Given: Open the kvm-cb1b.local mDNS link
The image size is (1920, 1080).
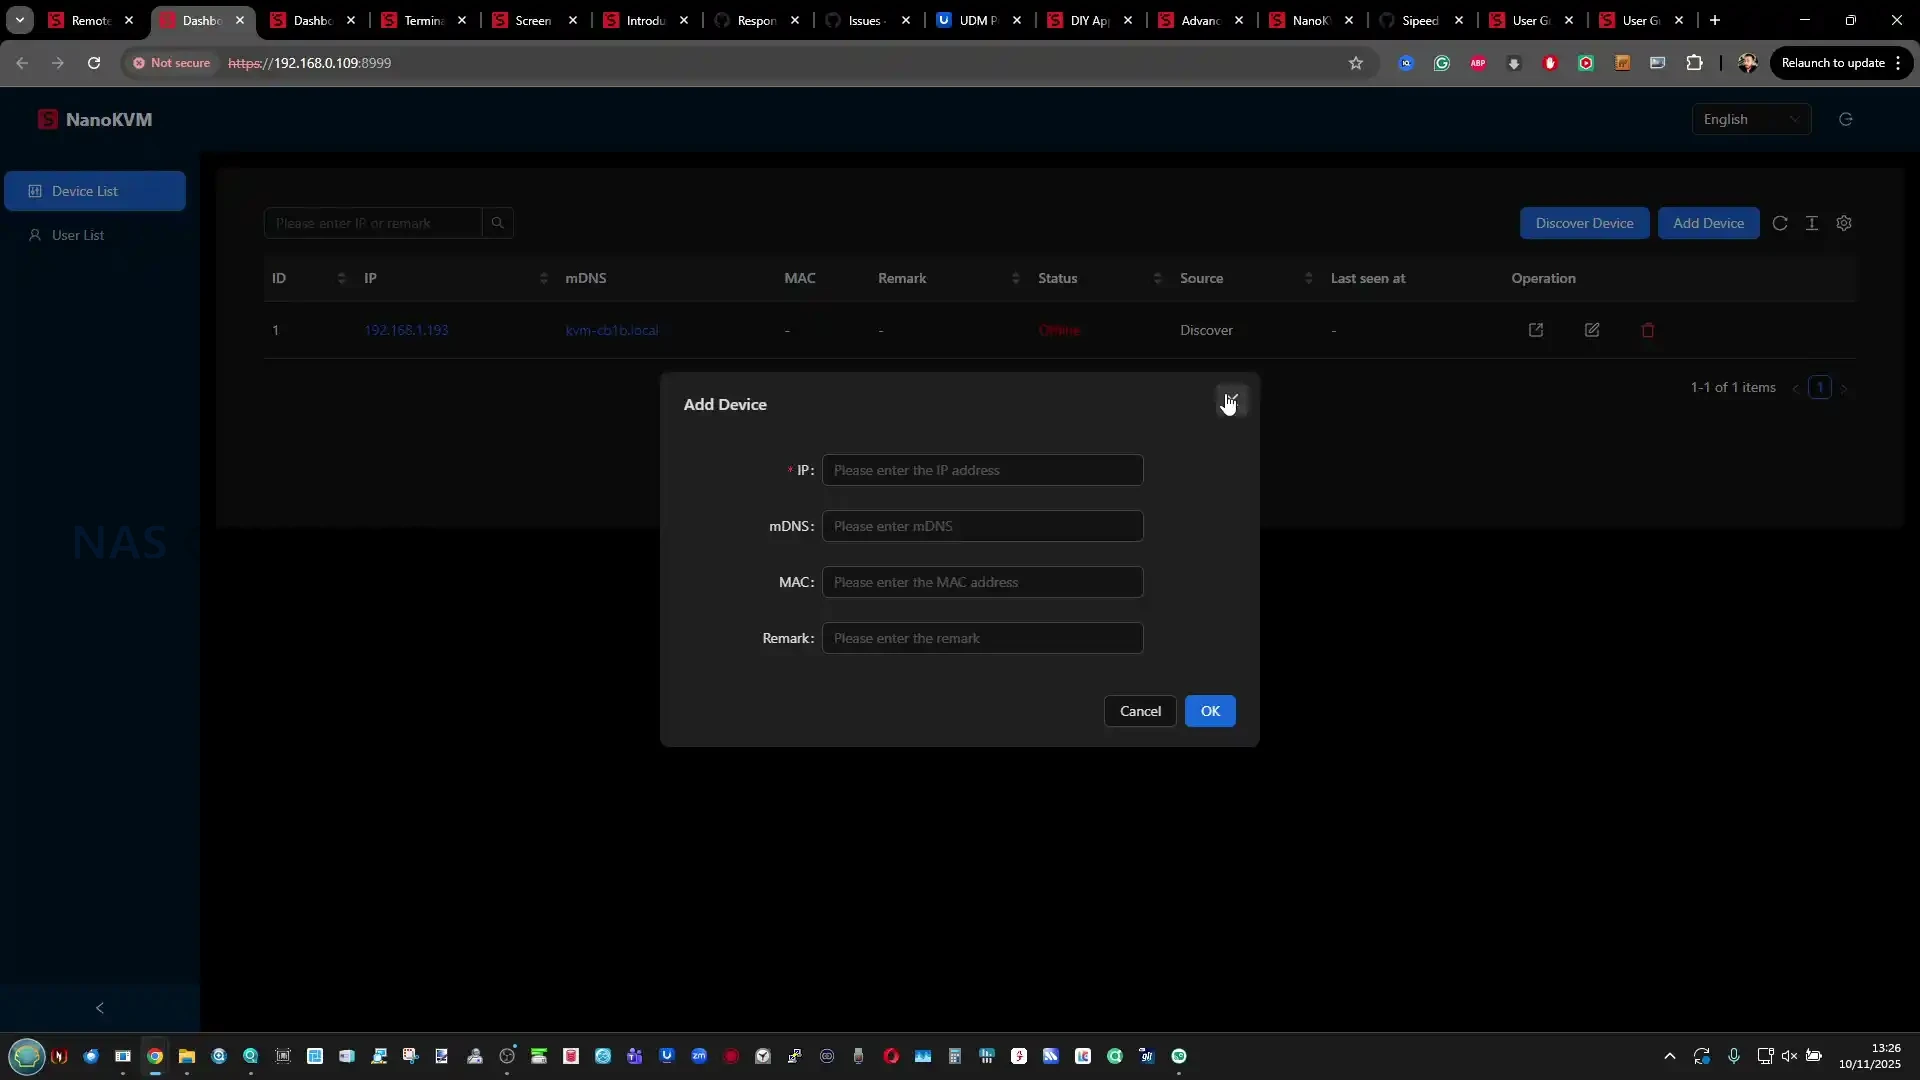Looking at the screenshot, I should [611, 330].
